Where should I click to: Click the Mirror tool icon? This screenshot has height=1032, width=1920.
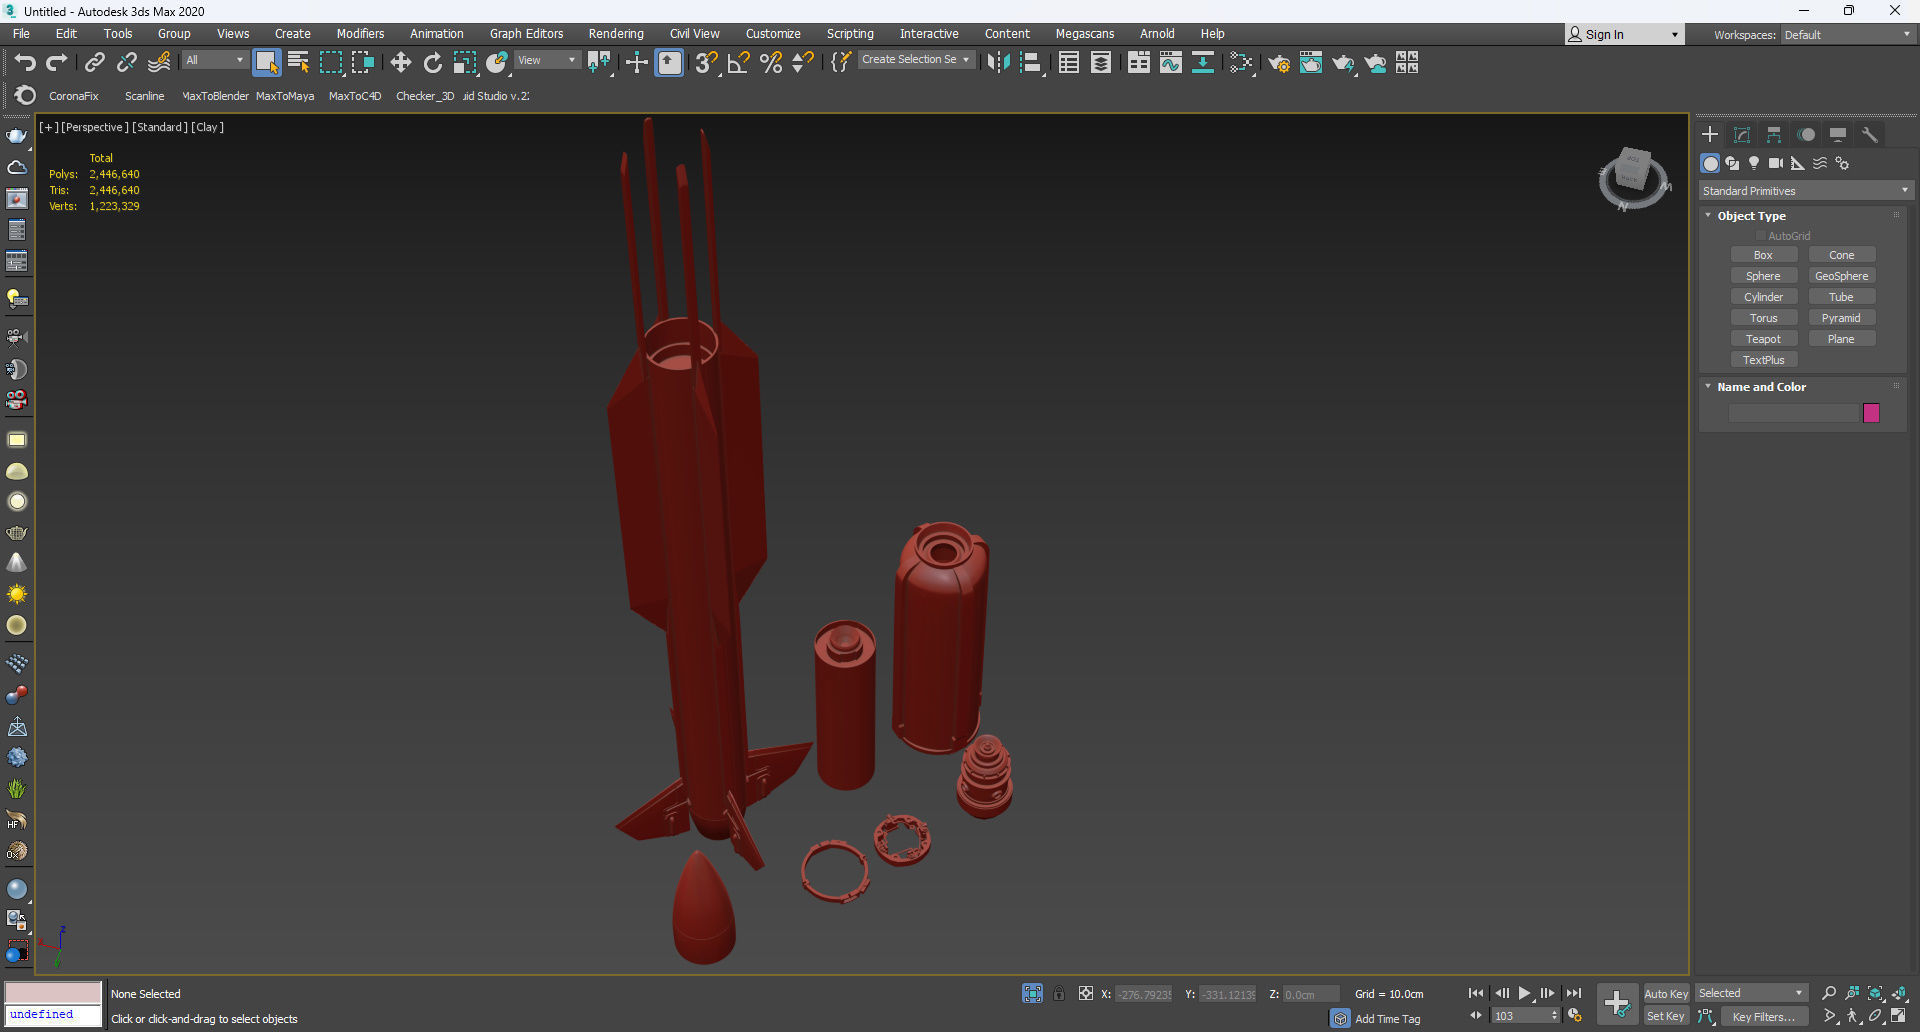coord(998,63)
